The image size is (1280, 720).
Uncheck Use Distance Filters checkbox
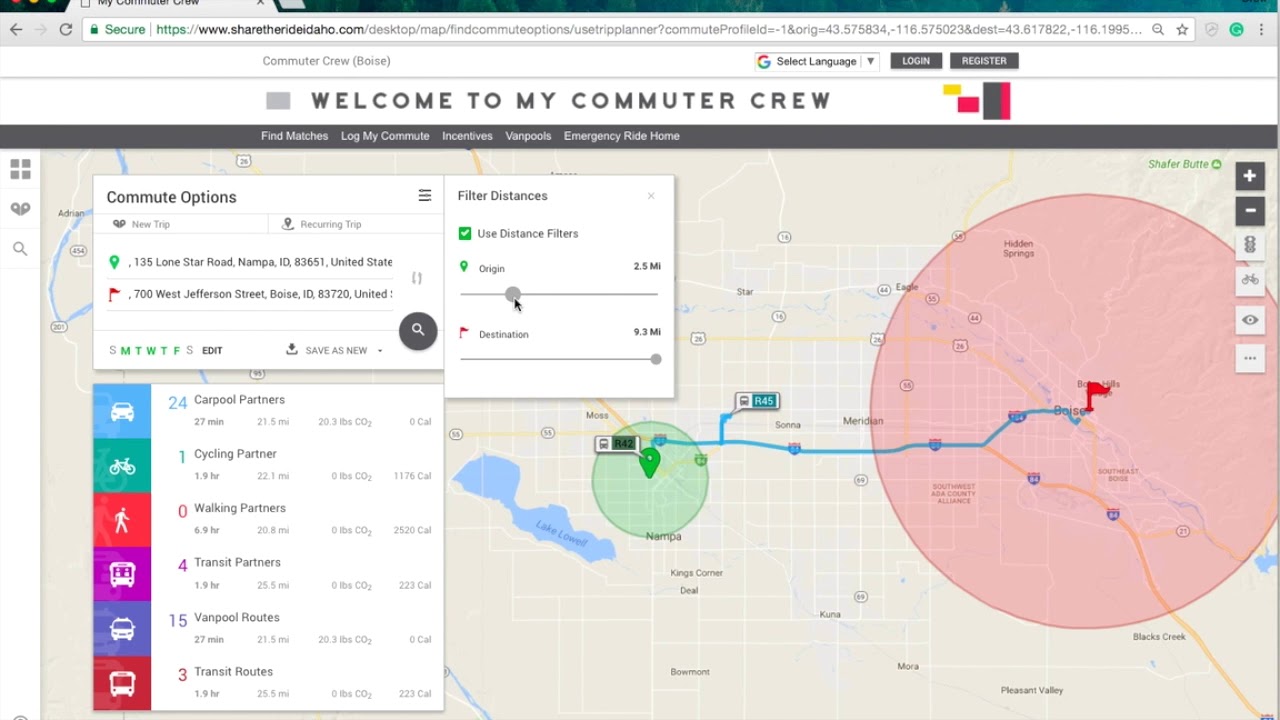click(465, 233)
